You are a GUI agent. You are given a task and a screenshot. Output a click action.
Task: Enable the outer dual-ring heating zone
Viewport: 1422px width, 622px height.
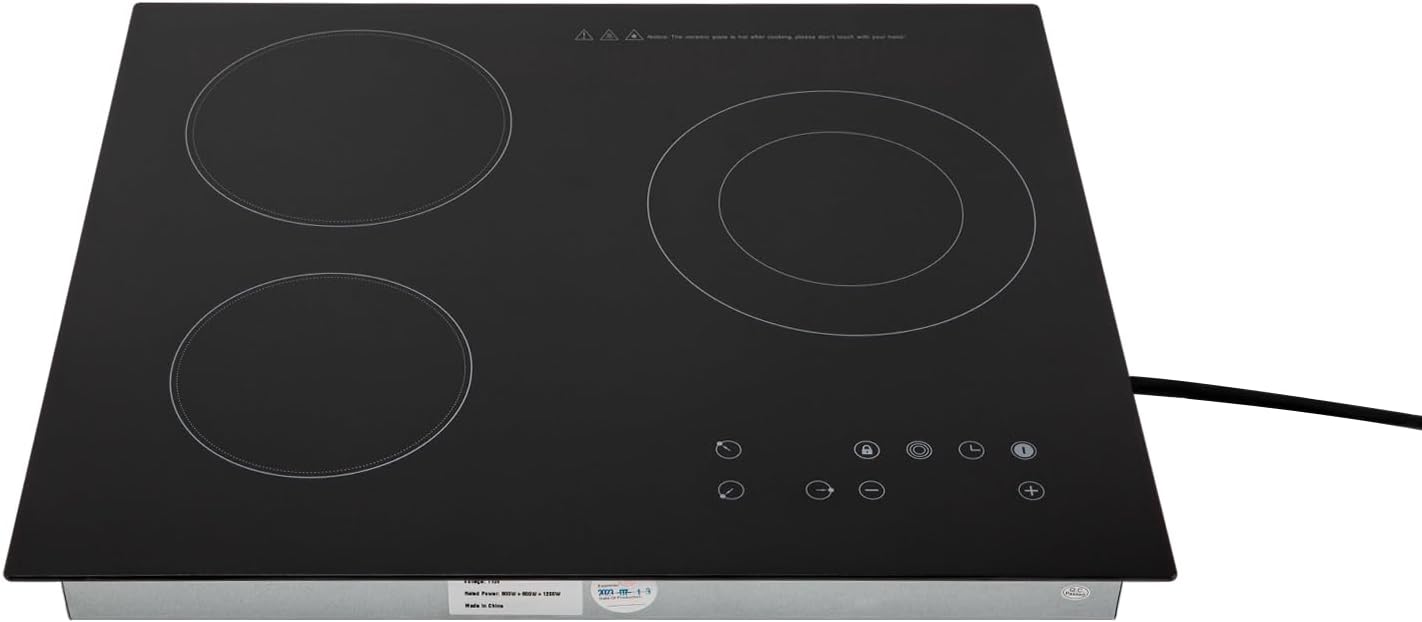[x=918, y=448]
